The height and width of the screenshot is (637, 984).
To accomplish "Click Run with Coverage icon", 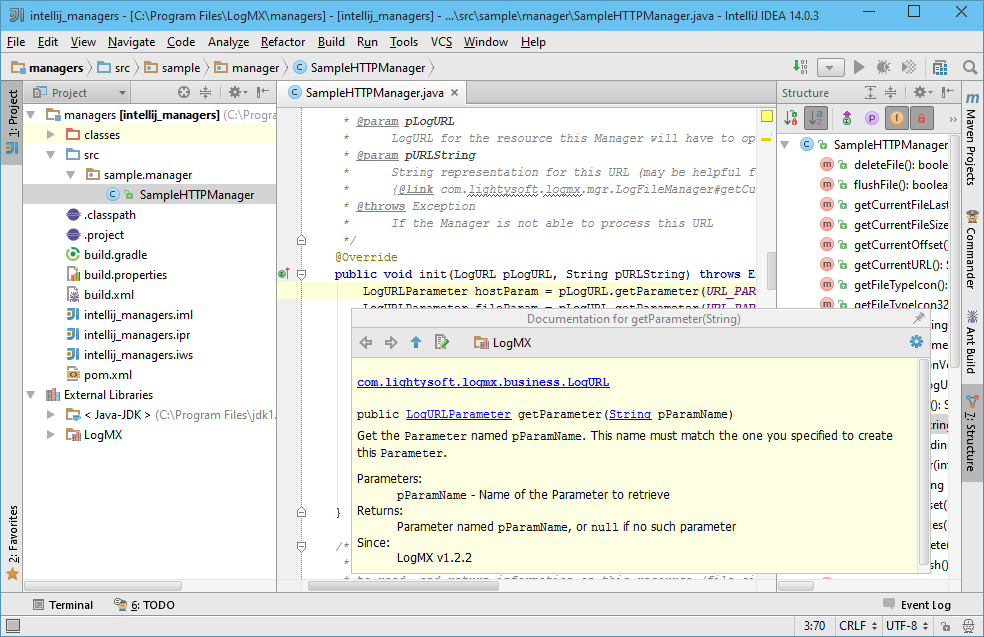I will [909, 67].
